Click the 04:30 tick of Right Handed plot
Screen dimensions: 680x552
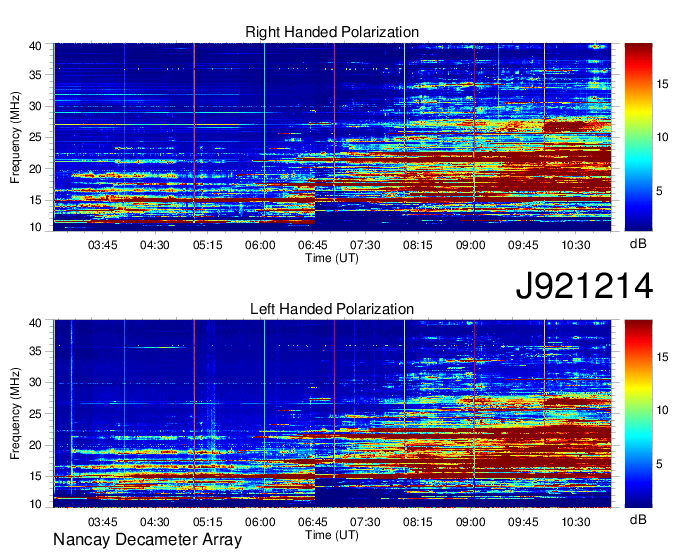pos(154,245)
